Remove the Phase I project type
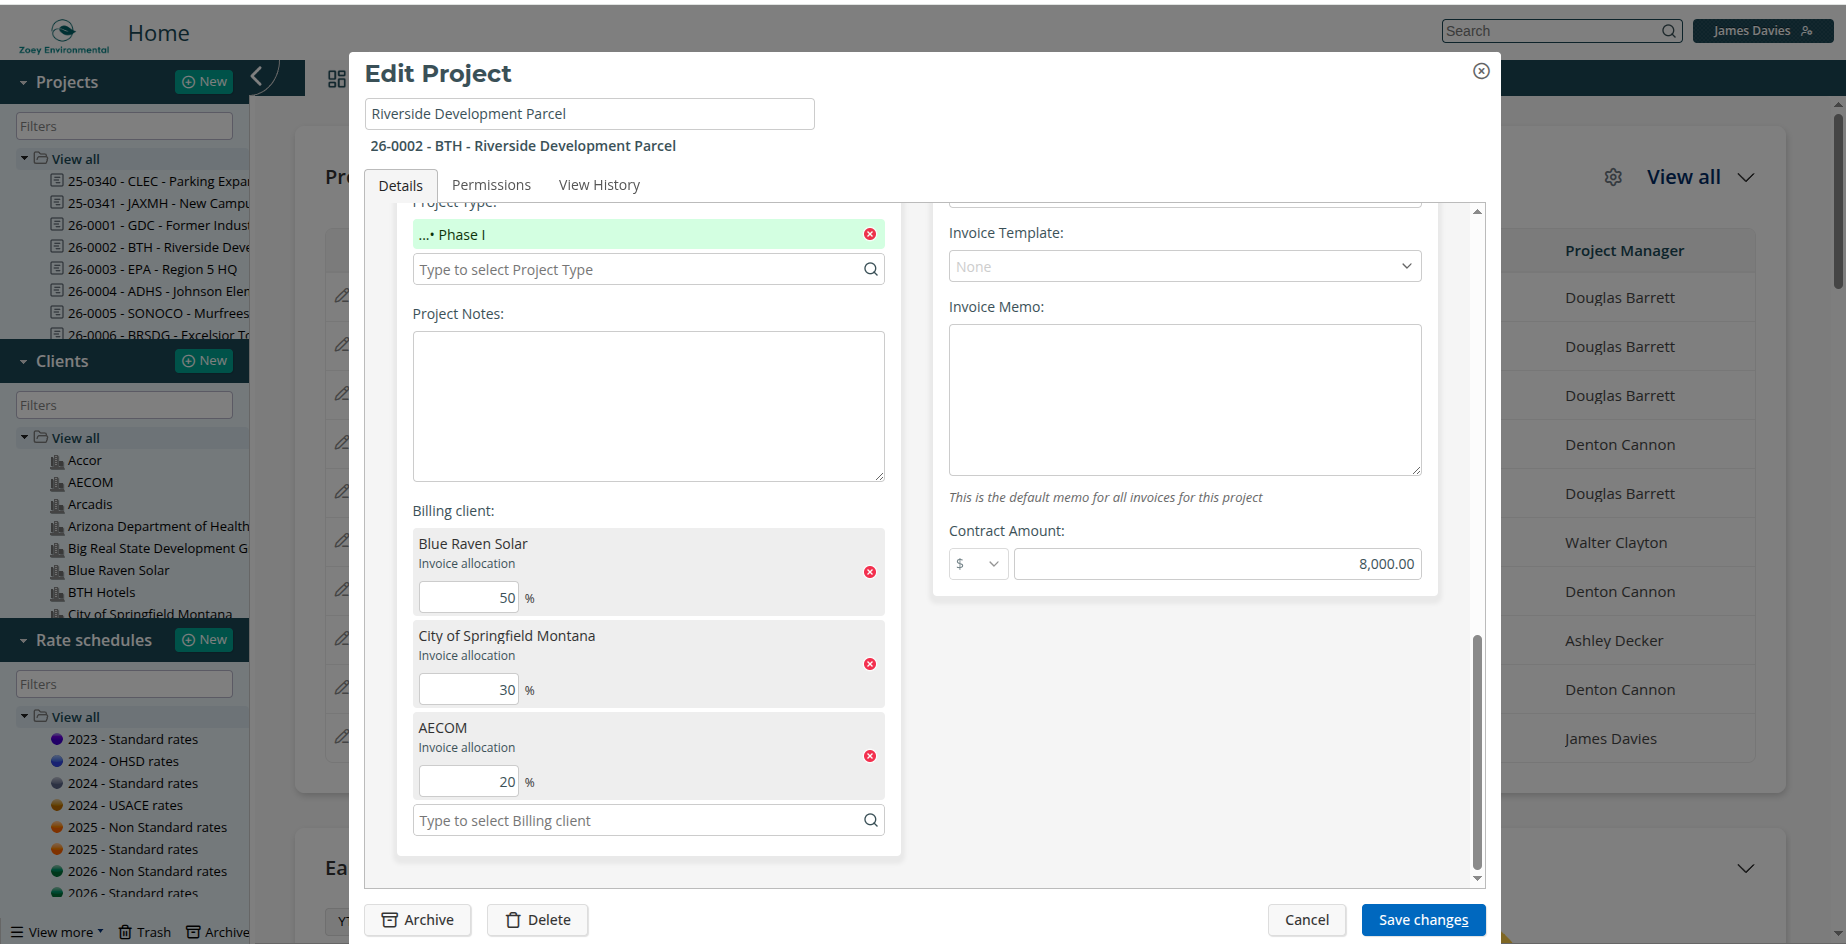Screen dimensions: 1846x944 [x=870, y=234]
